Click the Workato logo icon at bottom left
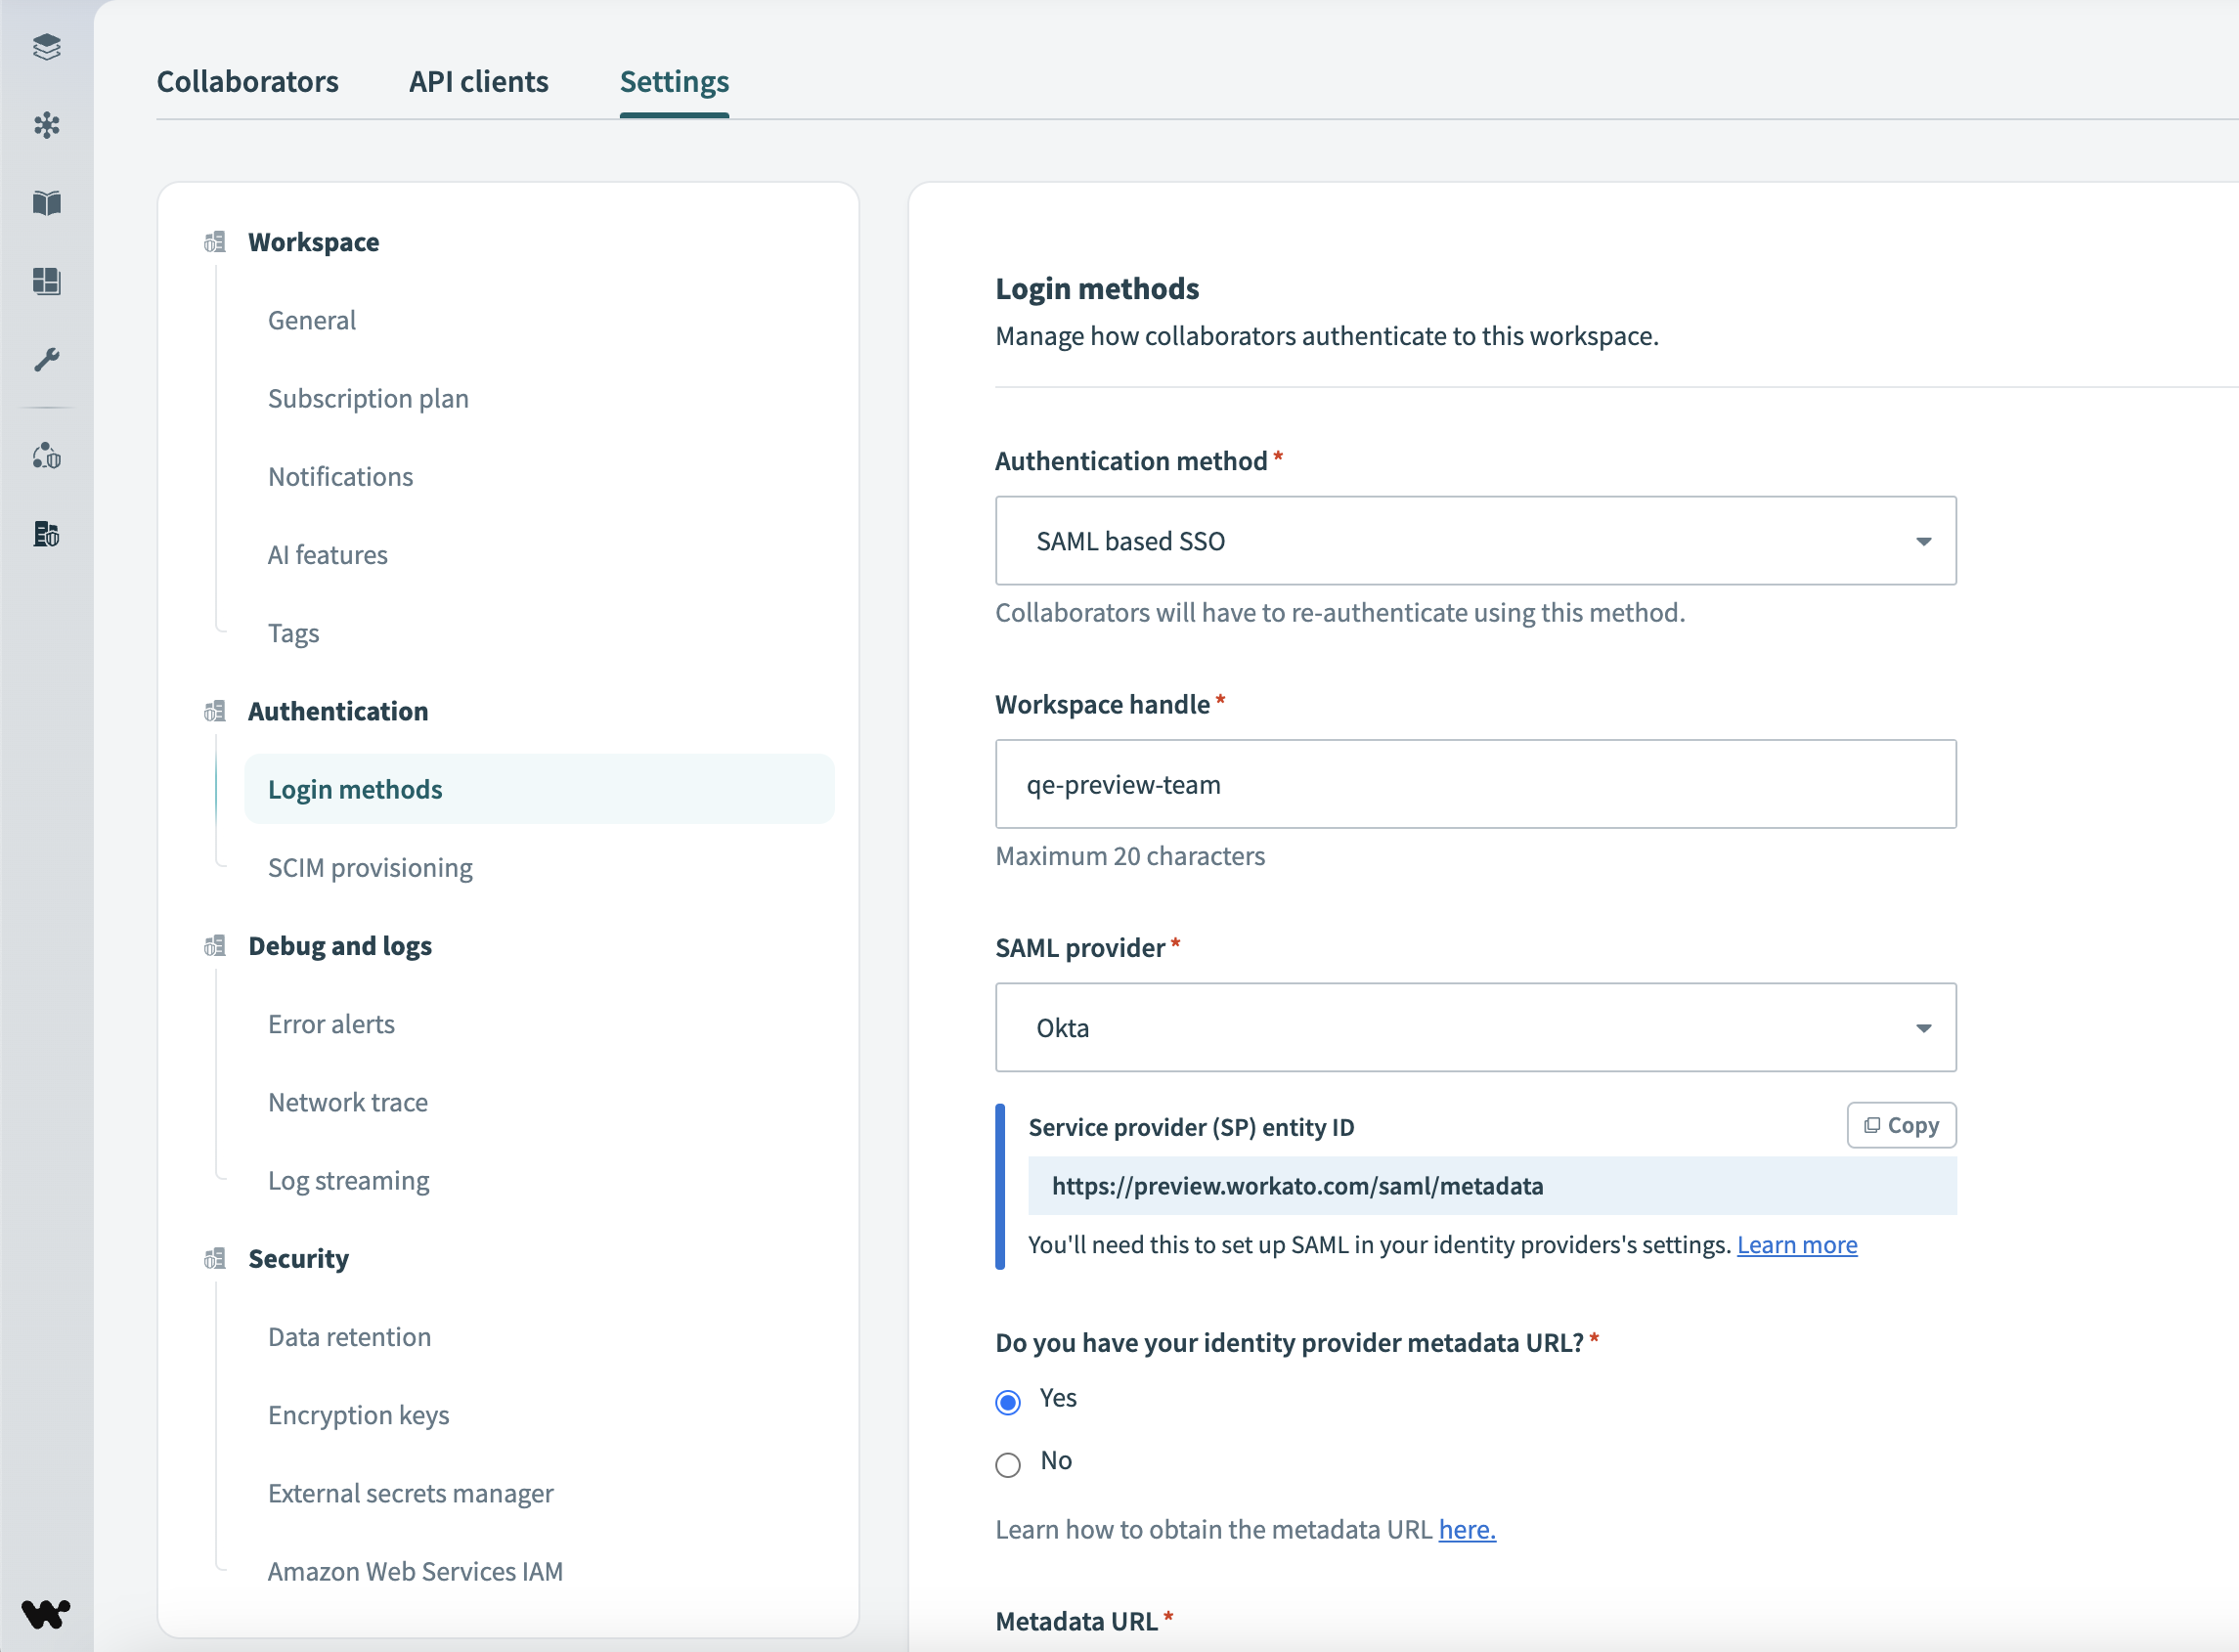The height and width of the screenshot is (1652, 2239). pos(45,1610)
